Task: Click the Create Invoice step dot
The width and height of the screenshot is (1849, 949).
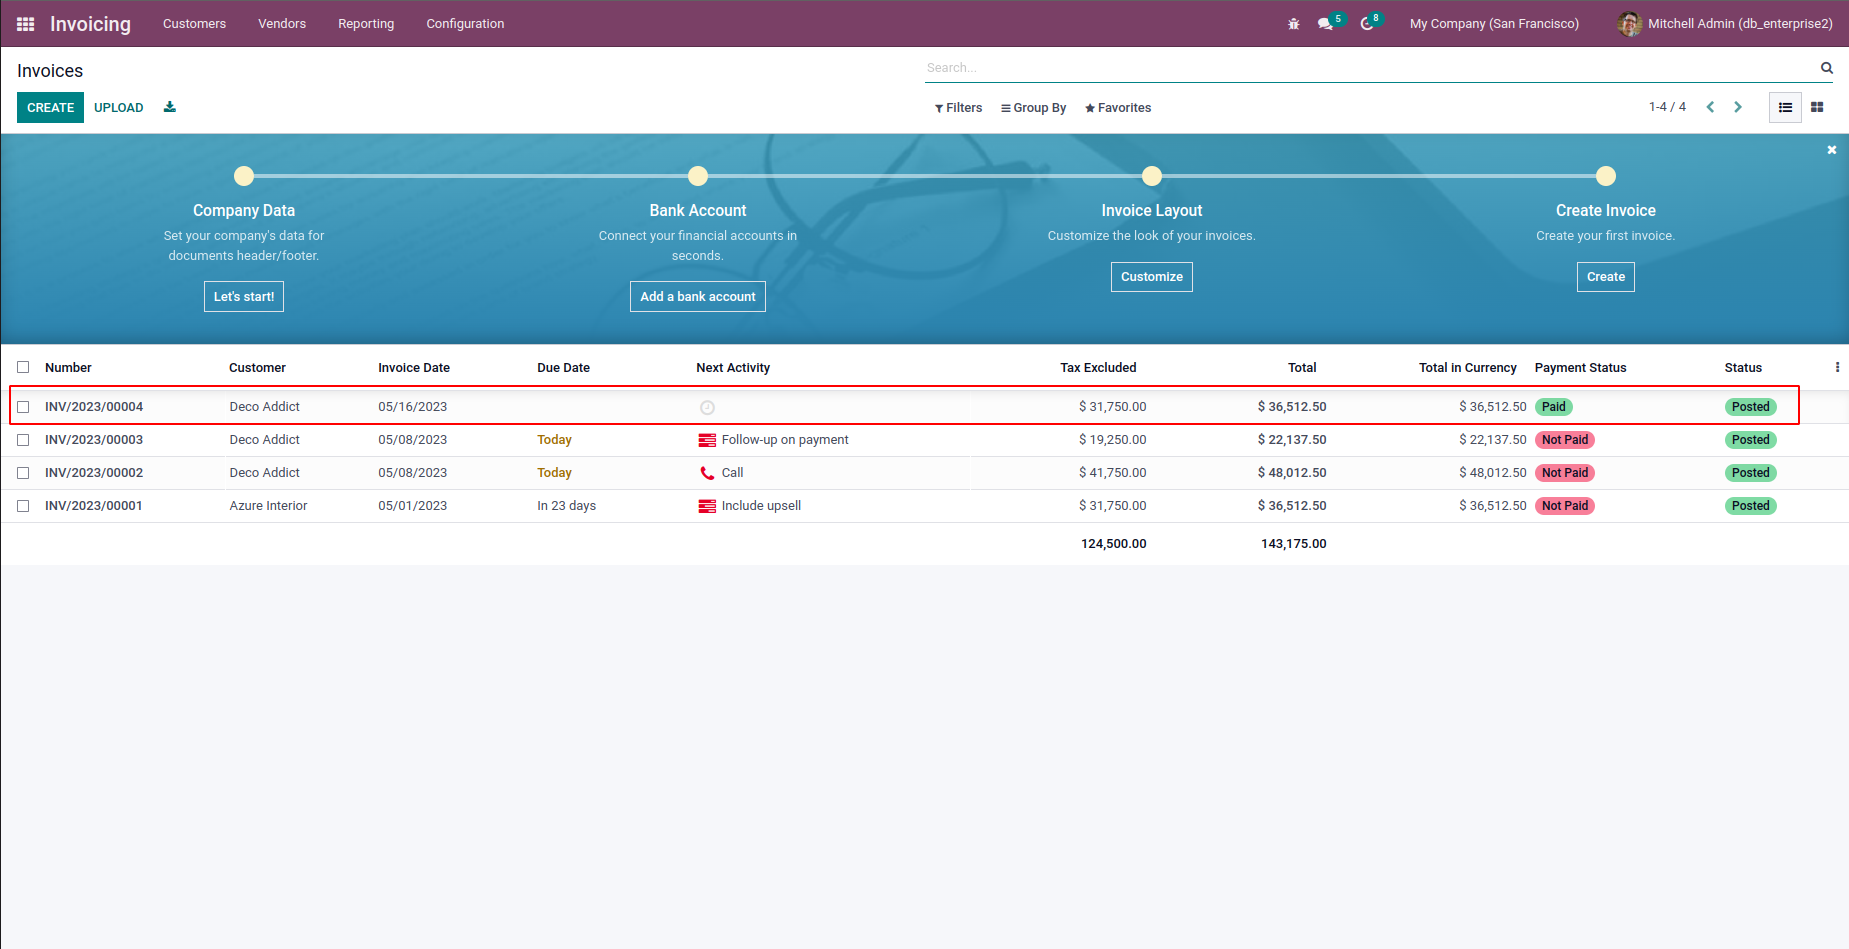Action: [1606, 176]
